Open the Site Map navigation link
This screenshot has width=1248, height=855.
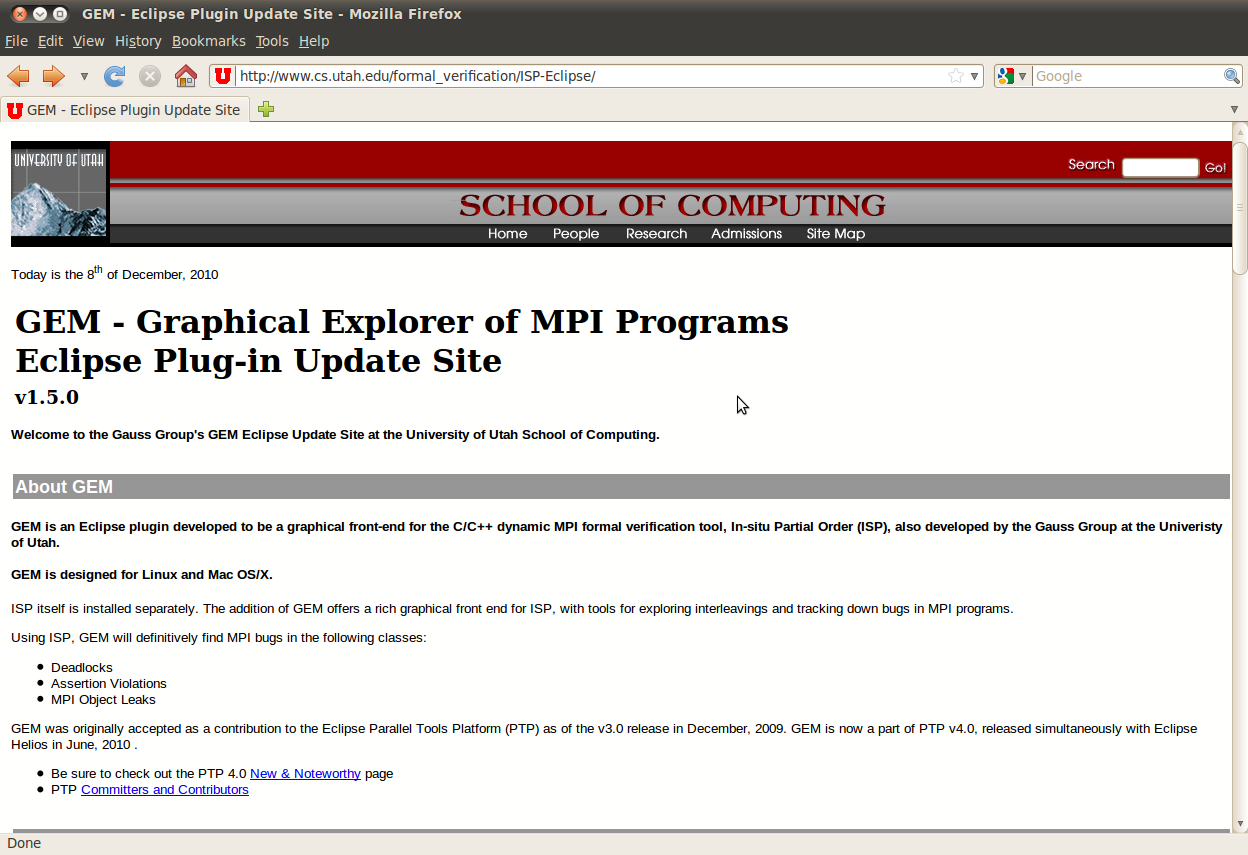click(836, 234)
